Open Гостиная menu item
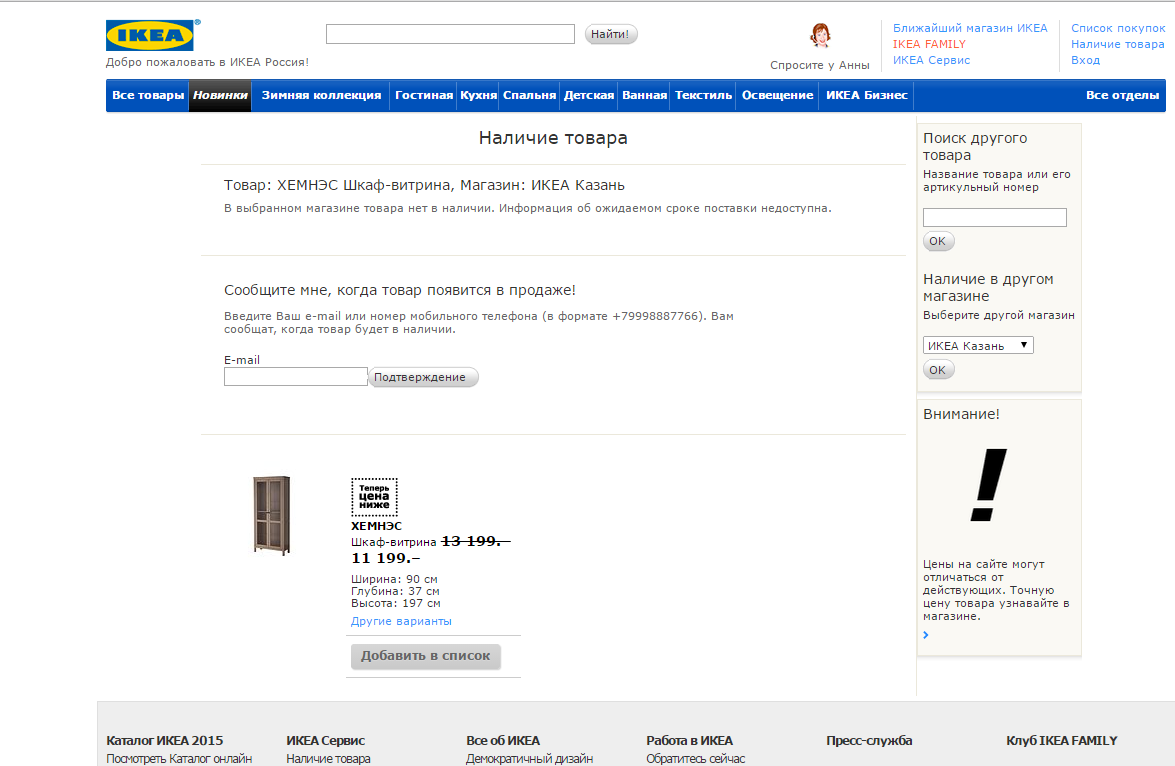This screenshot has height=766, width=1175. point(423,95)
